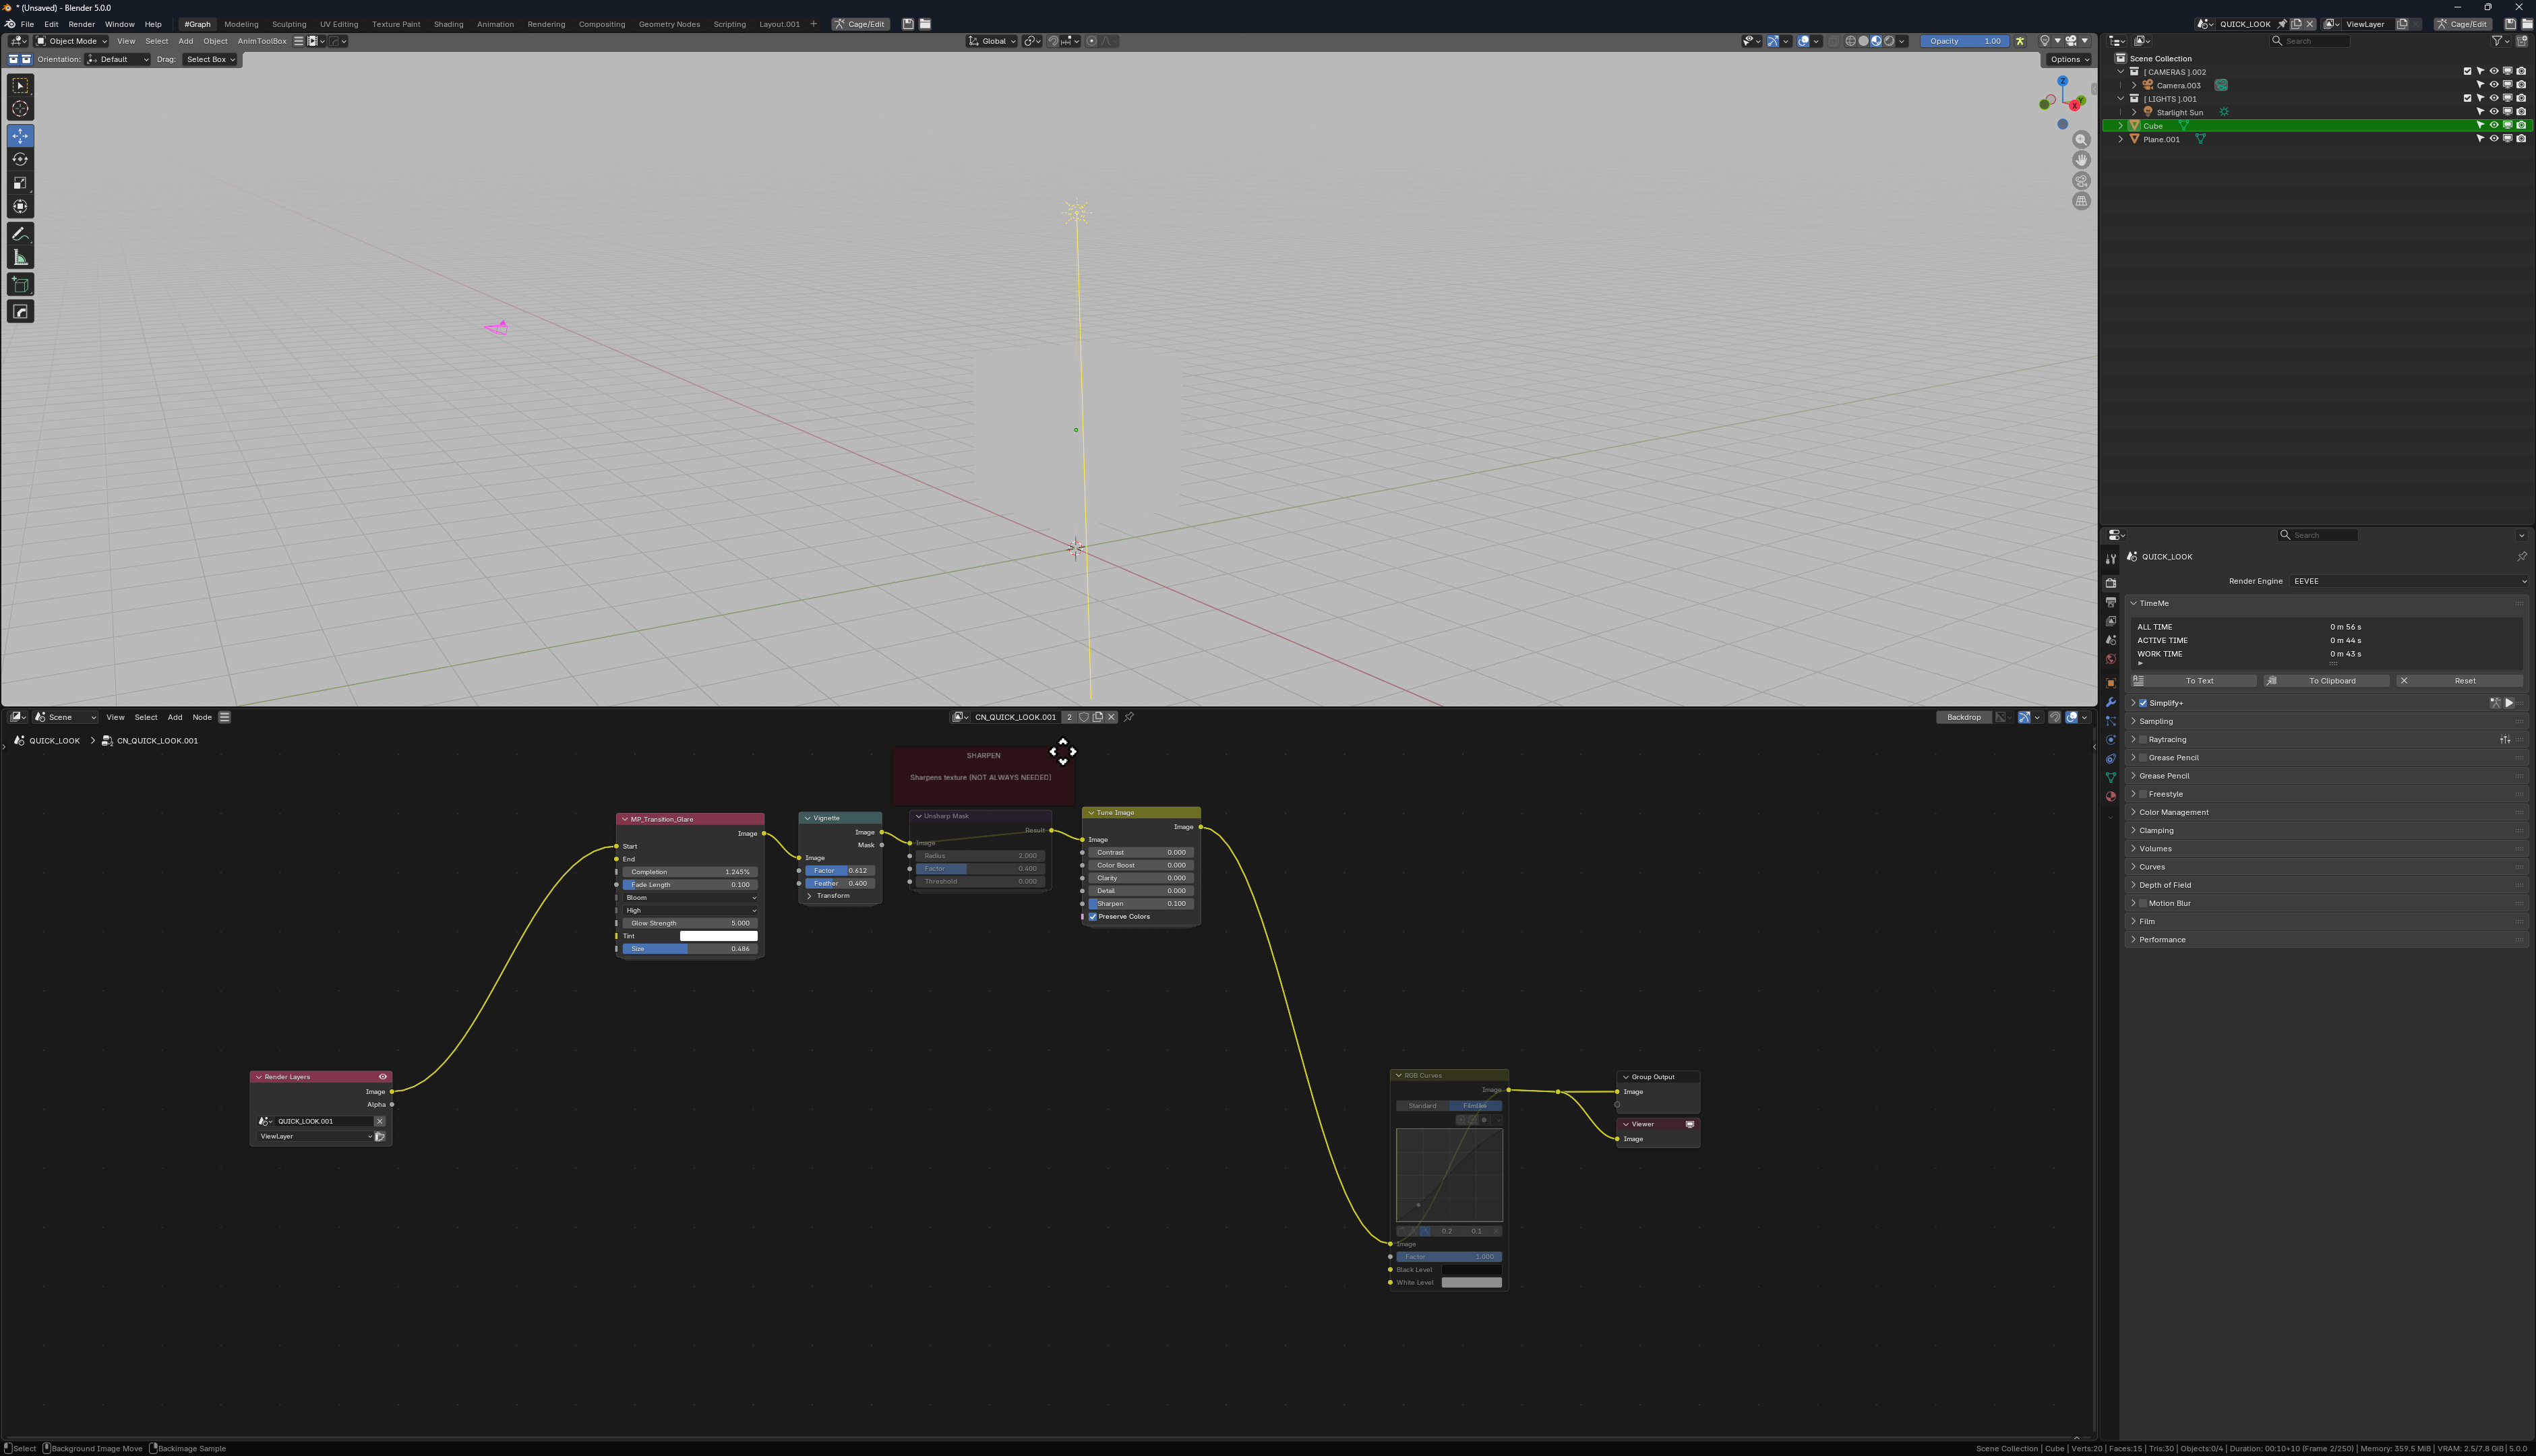Toggle Preserve Colors in Tune Image node
The image size is (2536, 1456).
tap(1093, 917)
